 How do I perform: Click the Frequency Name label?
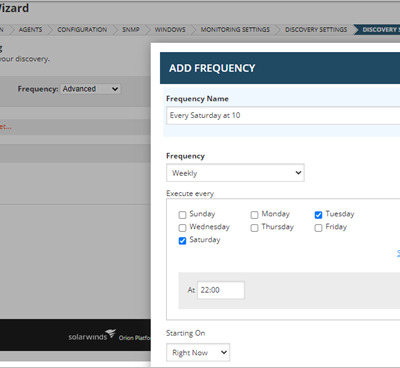197,99
